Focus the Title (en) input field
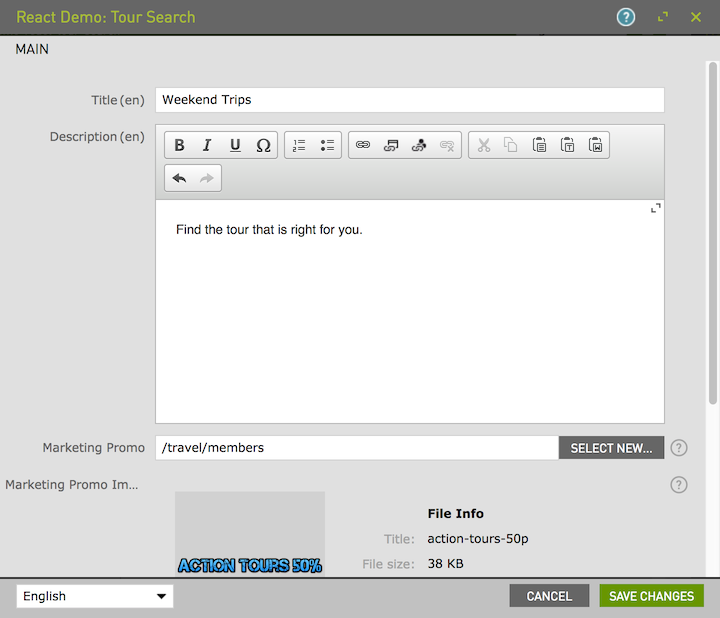The image size is (720, 618). pyautogui.click(x=410, y=100)
